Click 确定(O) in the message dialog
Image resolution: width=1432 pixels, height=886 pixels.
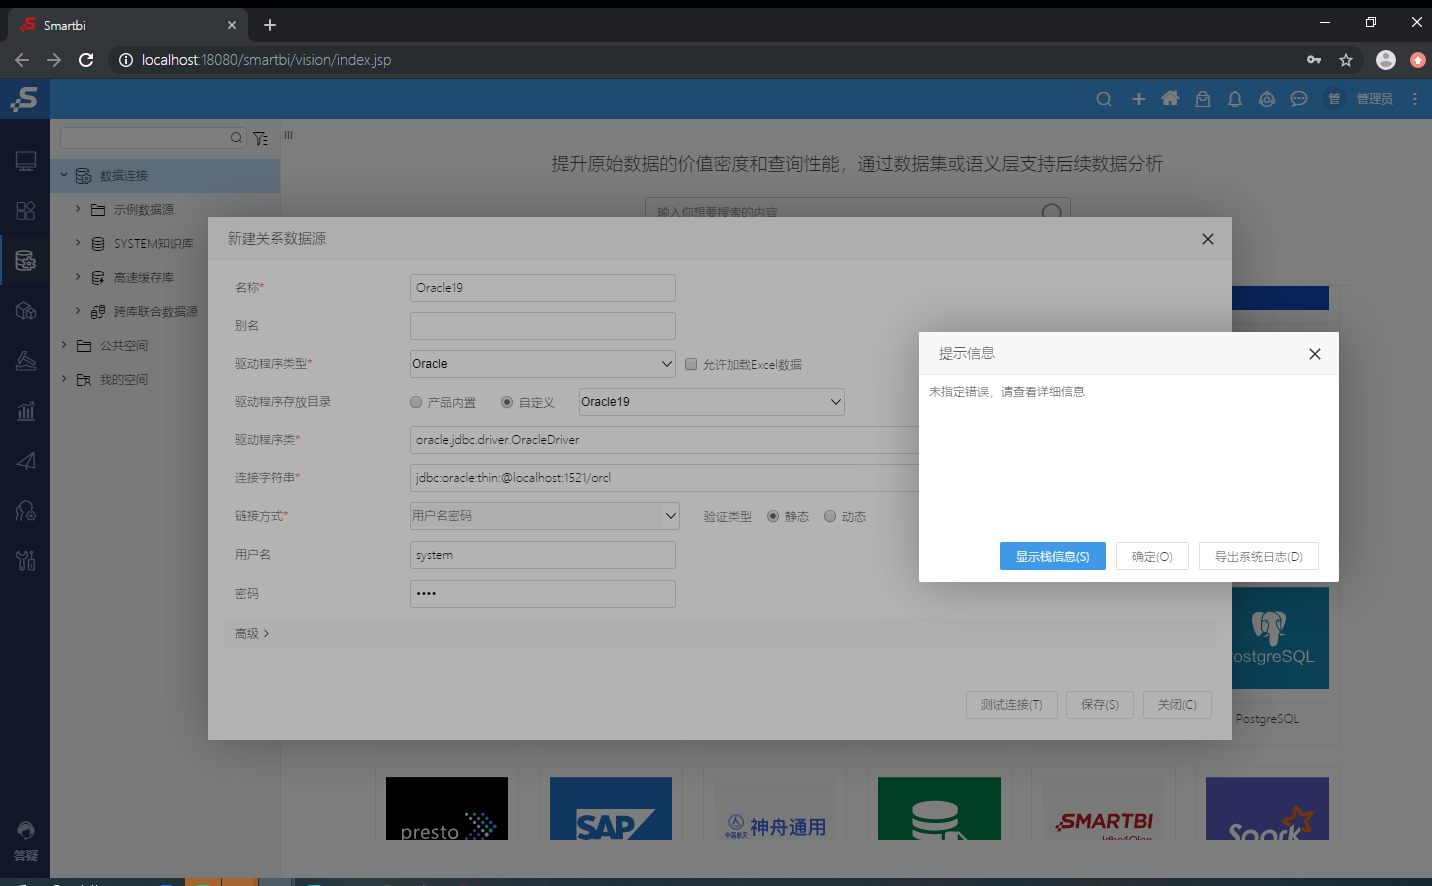pyautogui.click(x=1152, y=556)
